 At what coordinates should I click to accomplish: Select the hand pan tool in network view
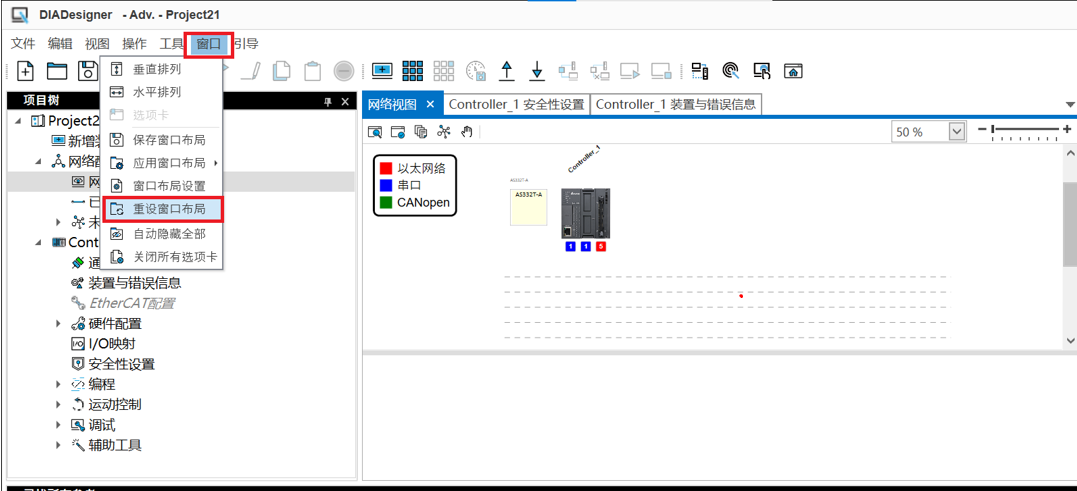coord(467,132)
